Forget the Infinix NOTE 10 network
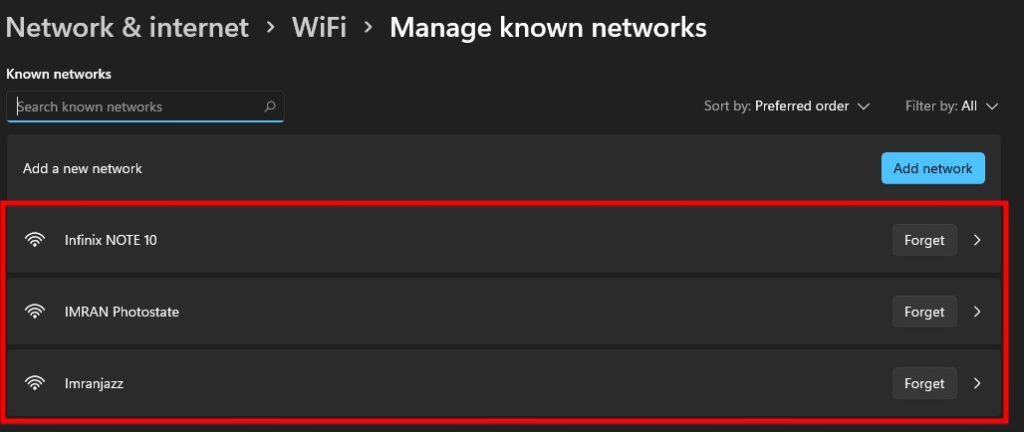This screenshot has width=1024, height=432. coord(924,240)
